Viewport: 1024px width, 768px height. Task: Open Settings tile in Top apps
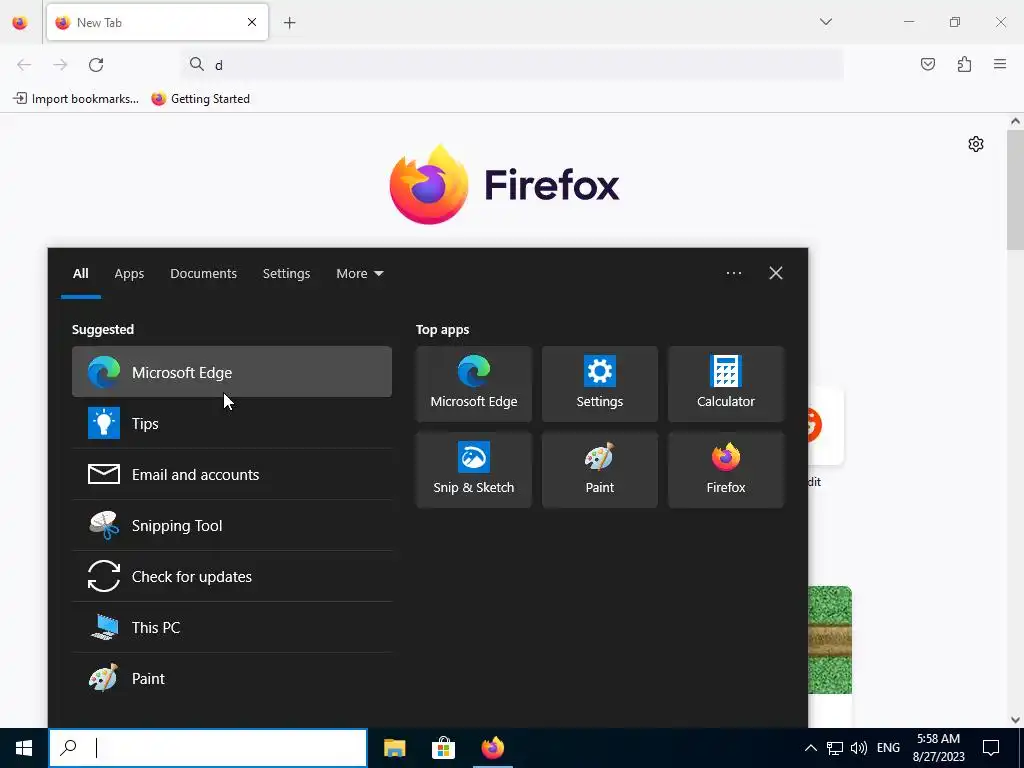tap(600, 384)
